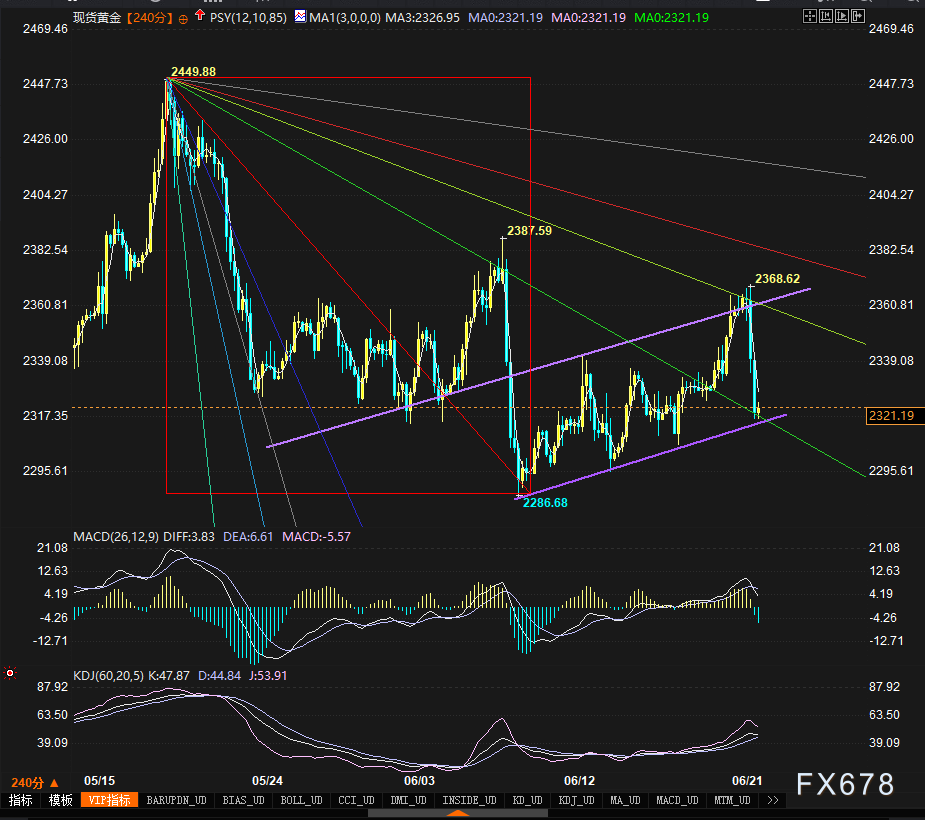Click the MACD(26,12,9) indicator label
This screenshot has width=925, height=820.
117,537
